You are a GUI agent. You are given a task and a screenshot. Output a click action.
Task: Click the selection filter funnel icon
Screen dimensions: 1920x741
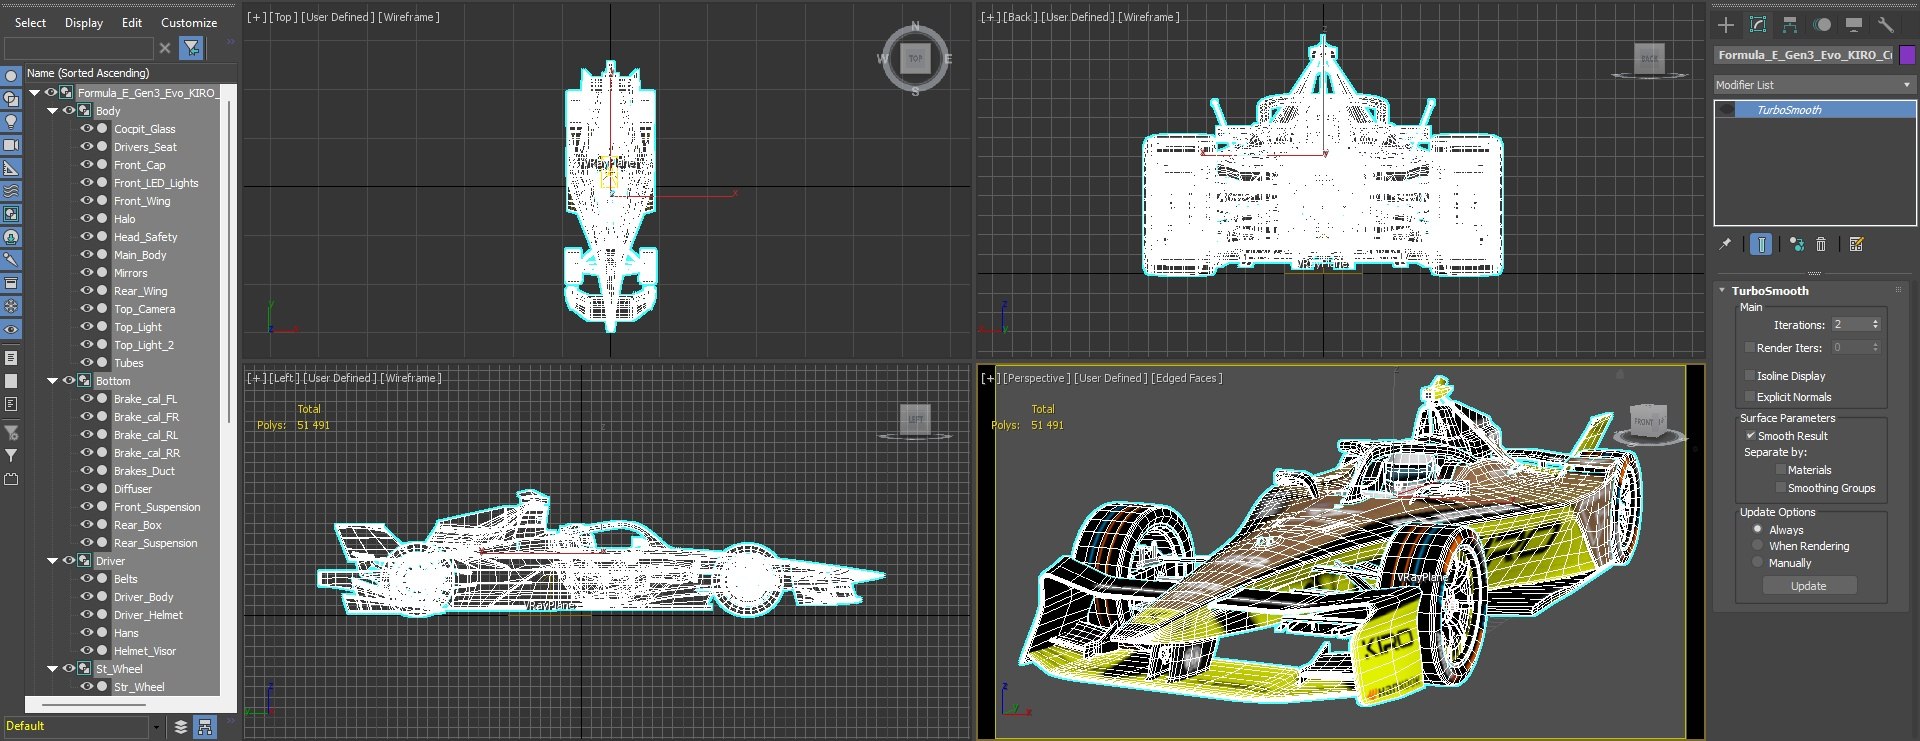[191, 48]
